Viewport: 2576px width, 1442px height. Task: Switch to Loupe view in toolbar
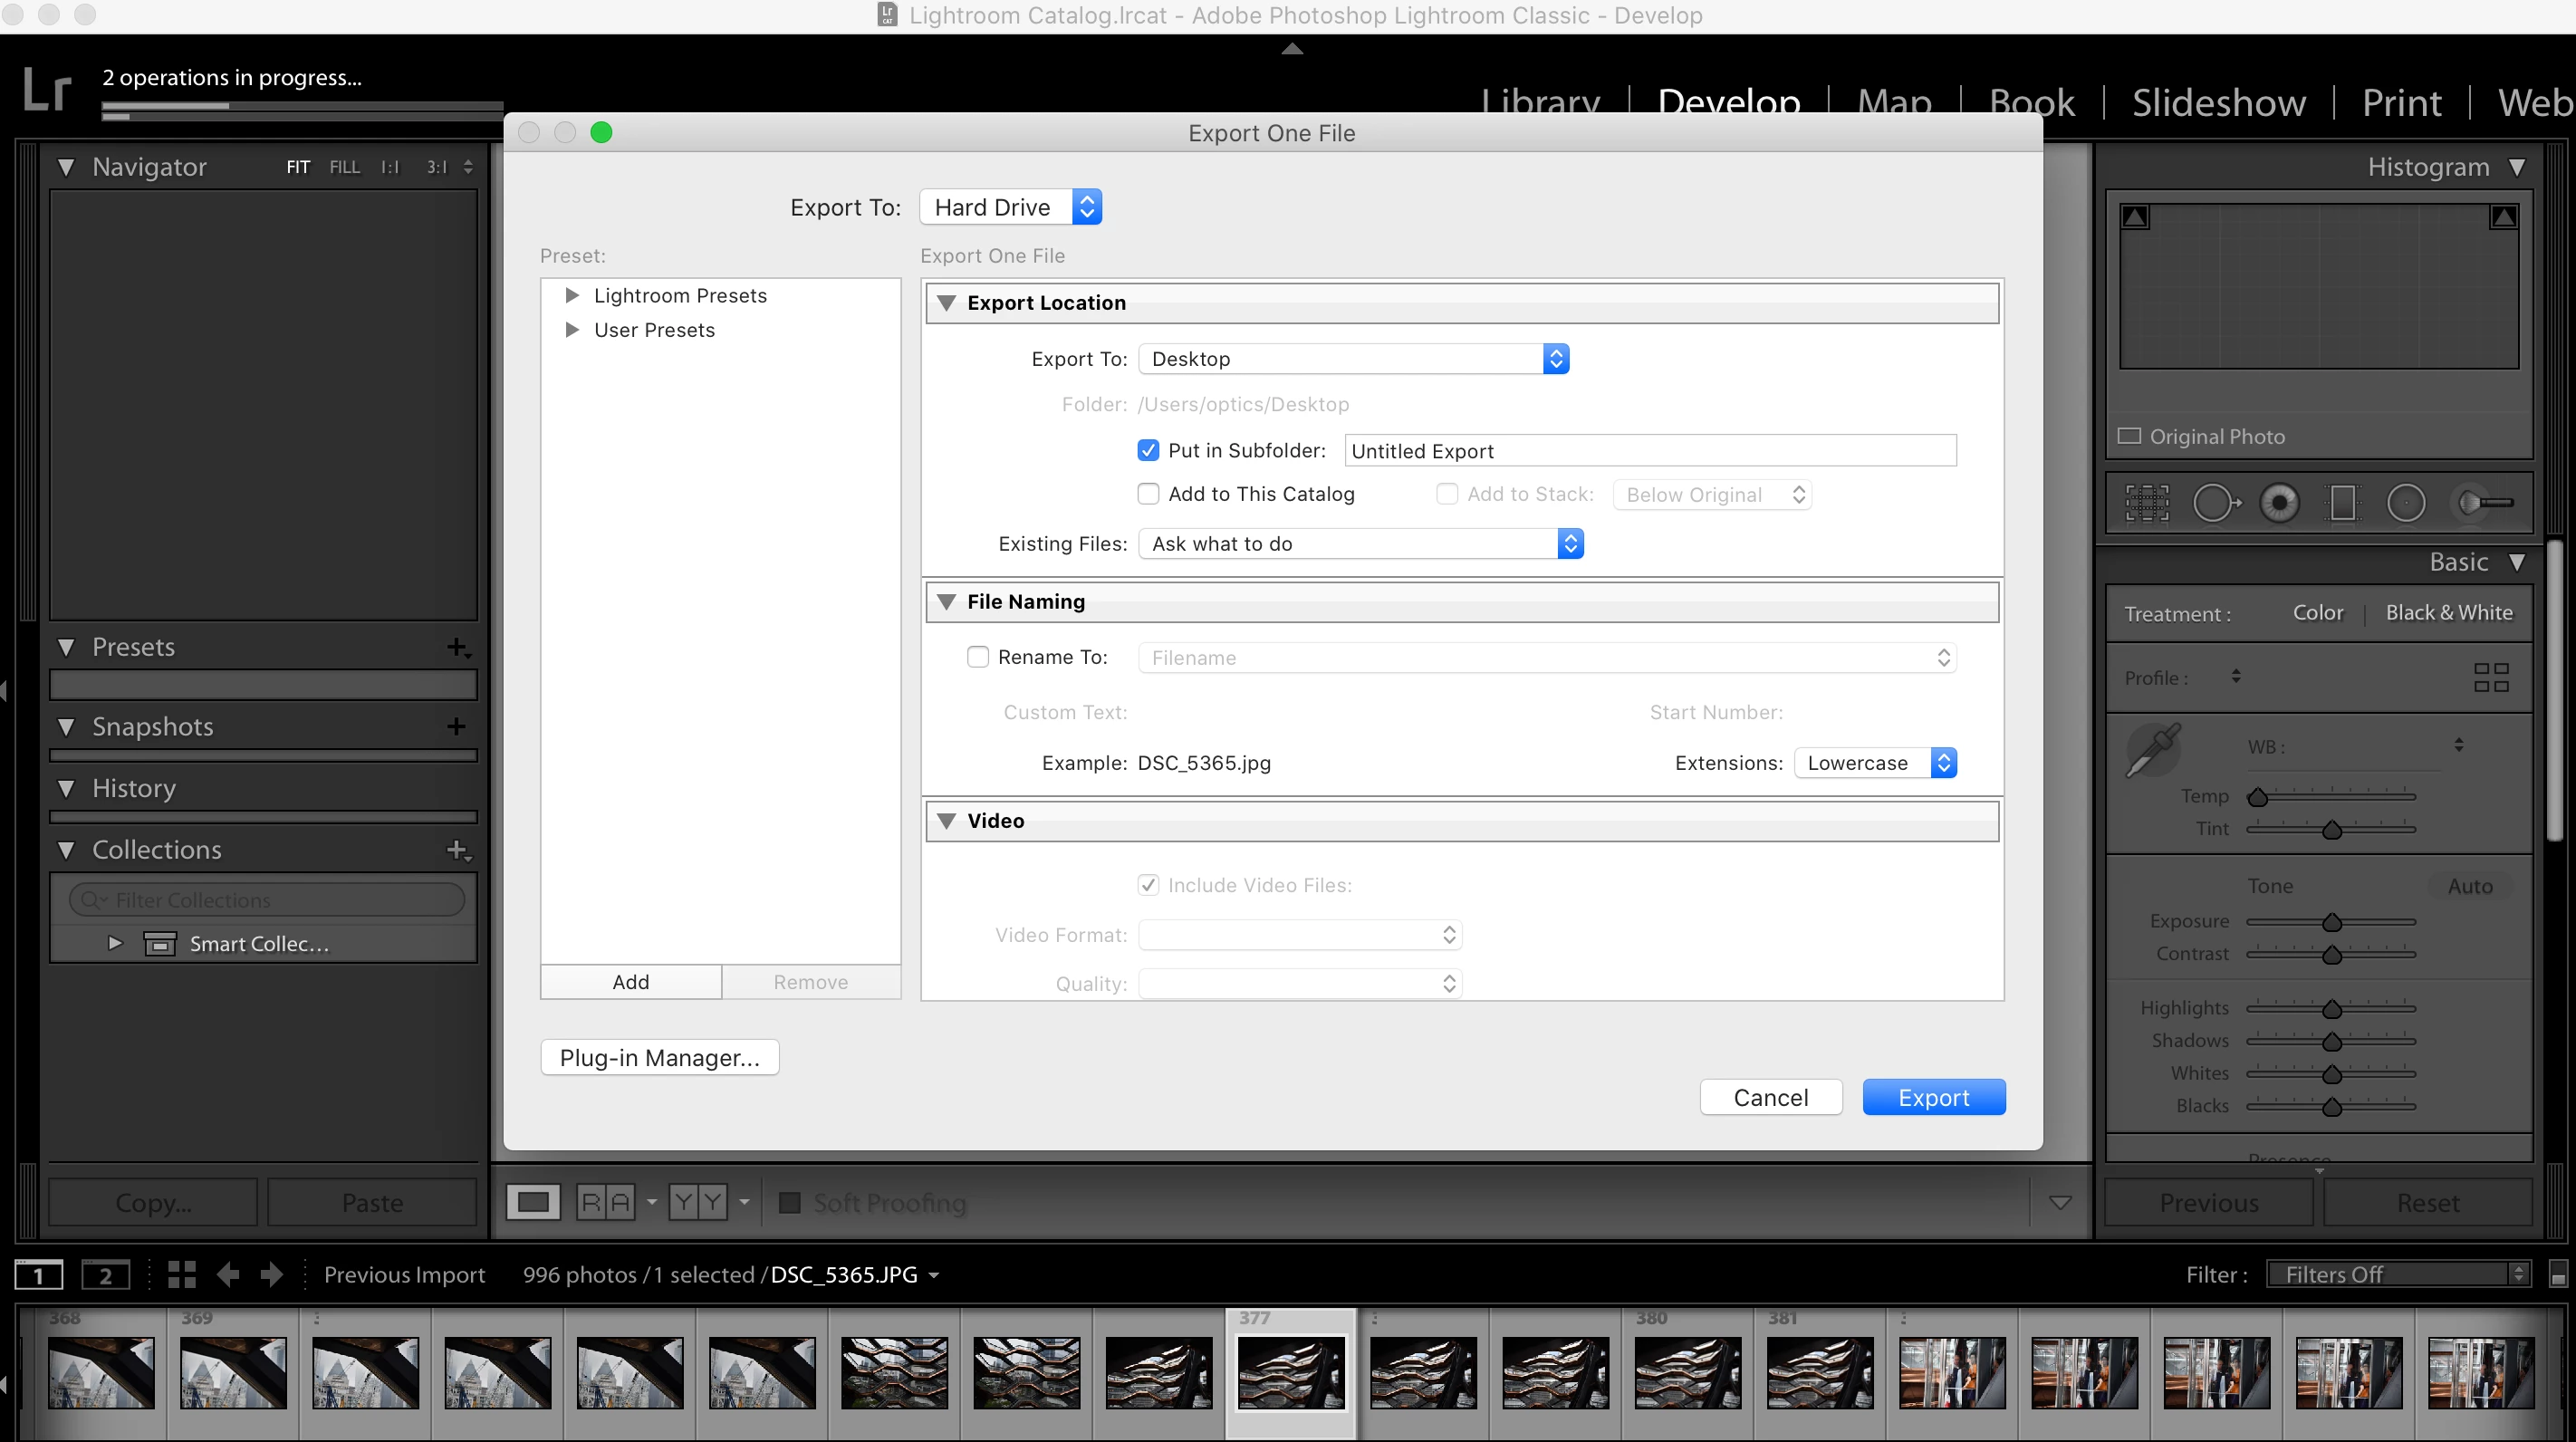point(533,1202)
